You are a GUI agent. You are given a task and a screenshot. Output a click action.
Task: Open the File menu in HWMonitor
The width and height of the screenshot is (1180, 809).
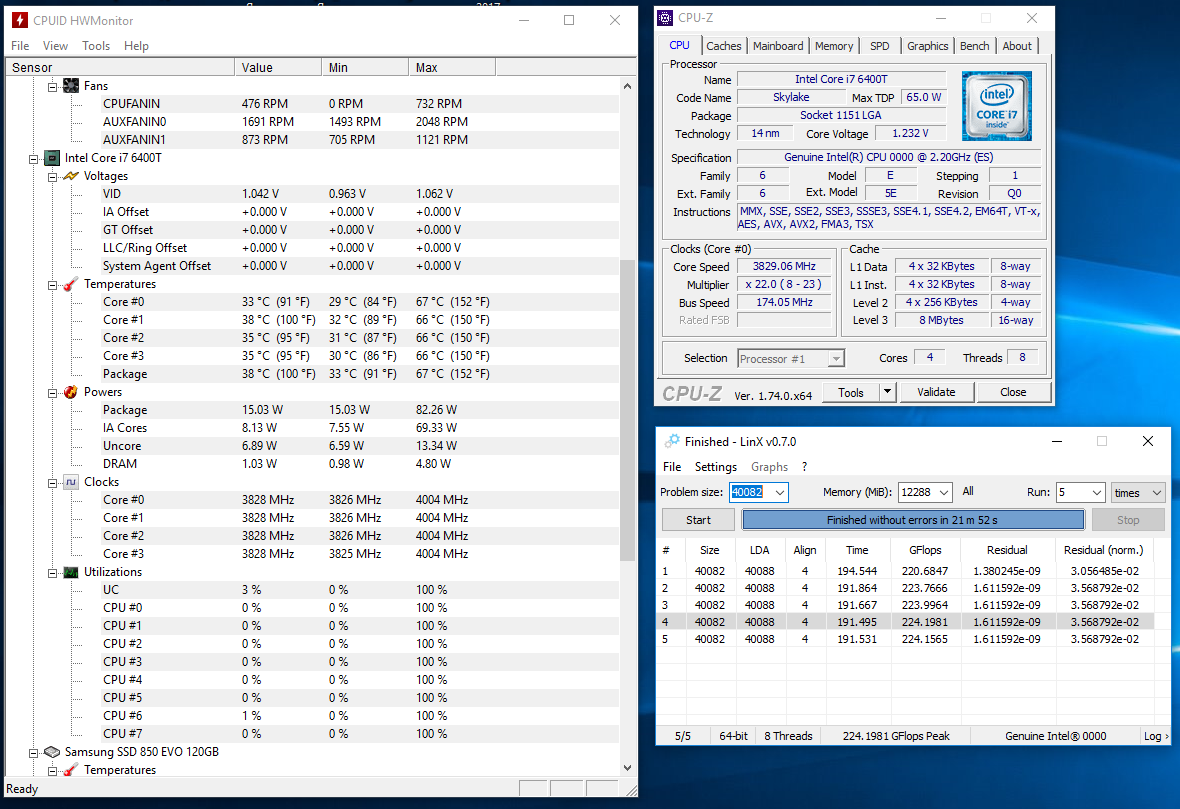click(20, 46)
